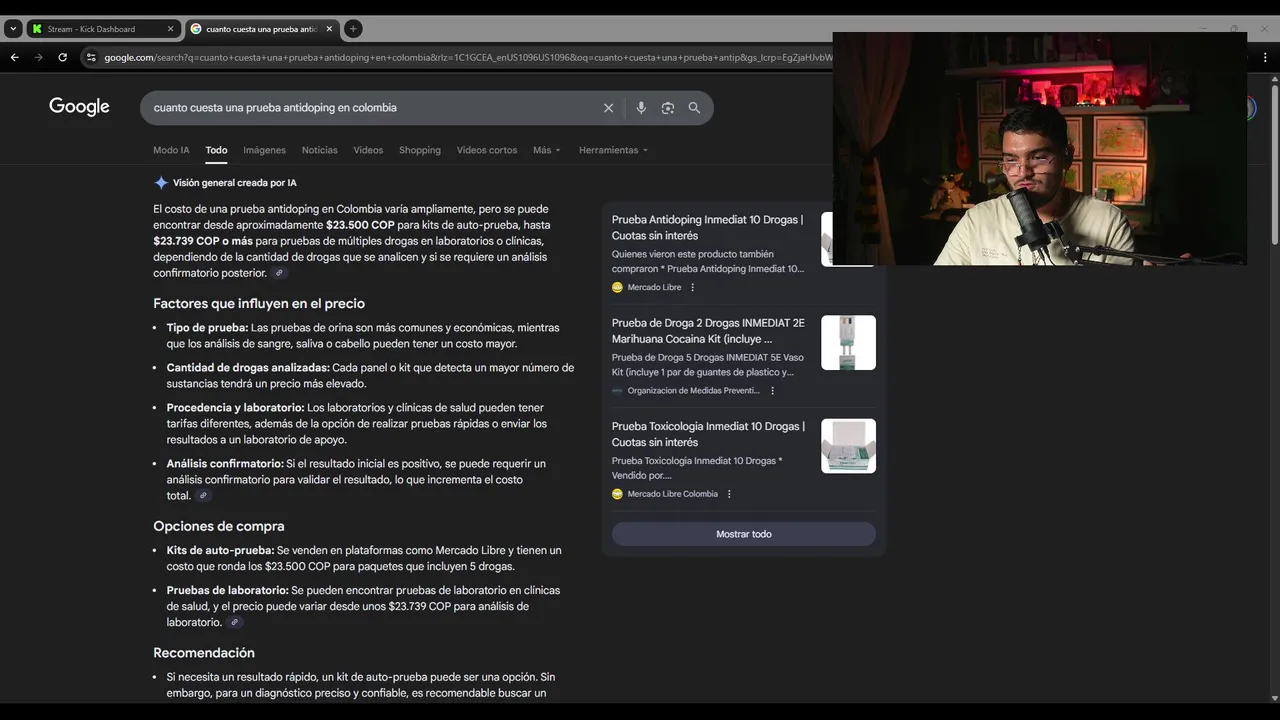
Task: Close the Kick Dashboard tab
Action: tap(170, 29)
